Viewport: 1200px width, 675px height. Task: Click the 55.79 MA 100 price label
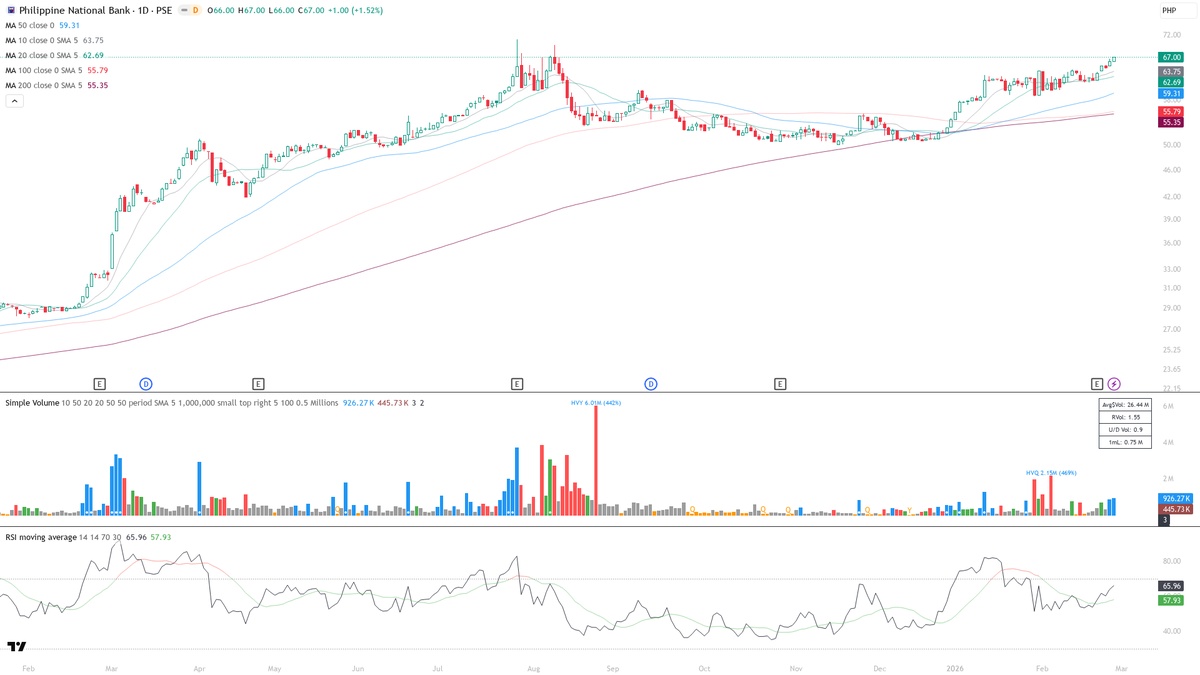(x=1171, y=111)
